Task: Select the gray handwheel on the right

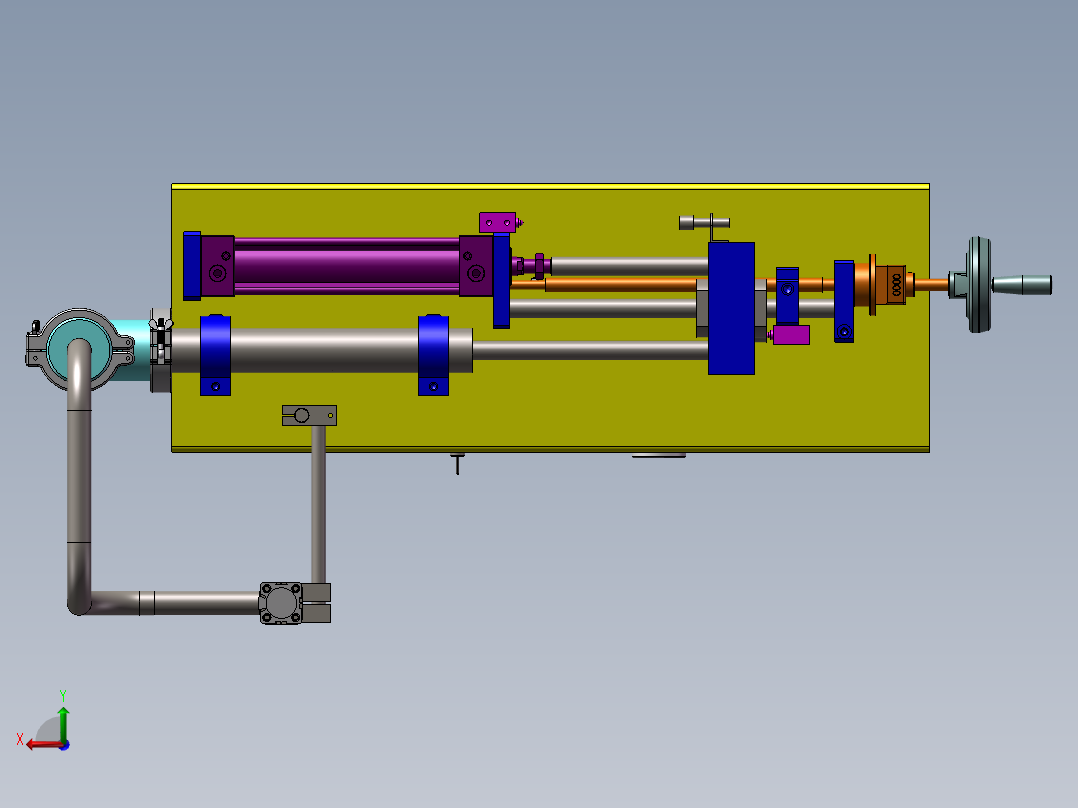Action: (976, 285)
